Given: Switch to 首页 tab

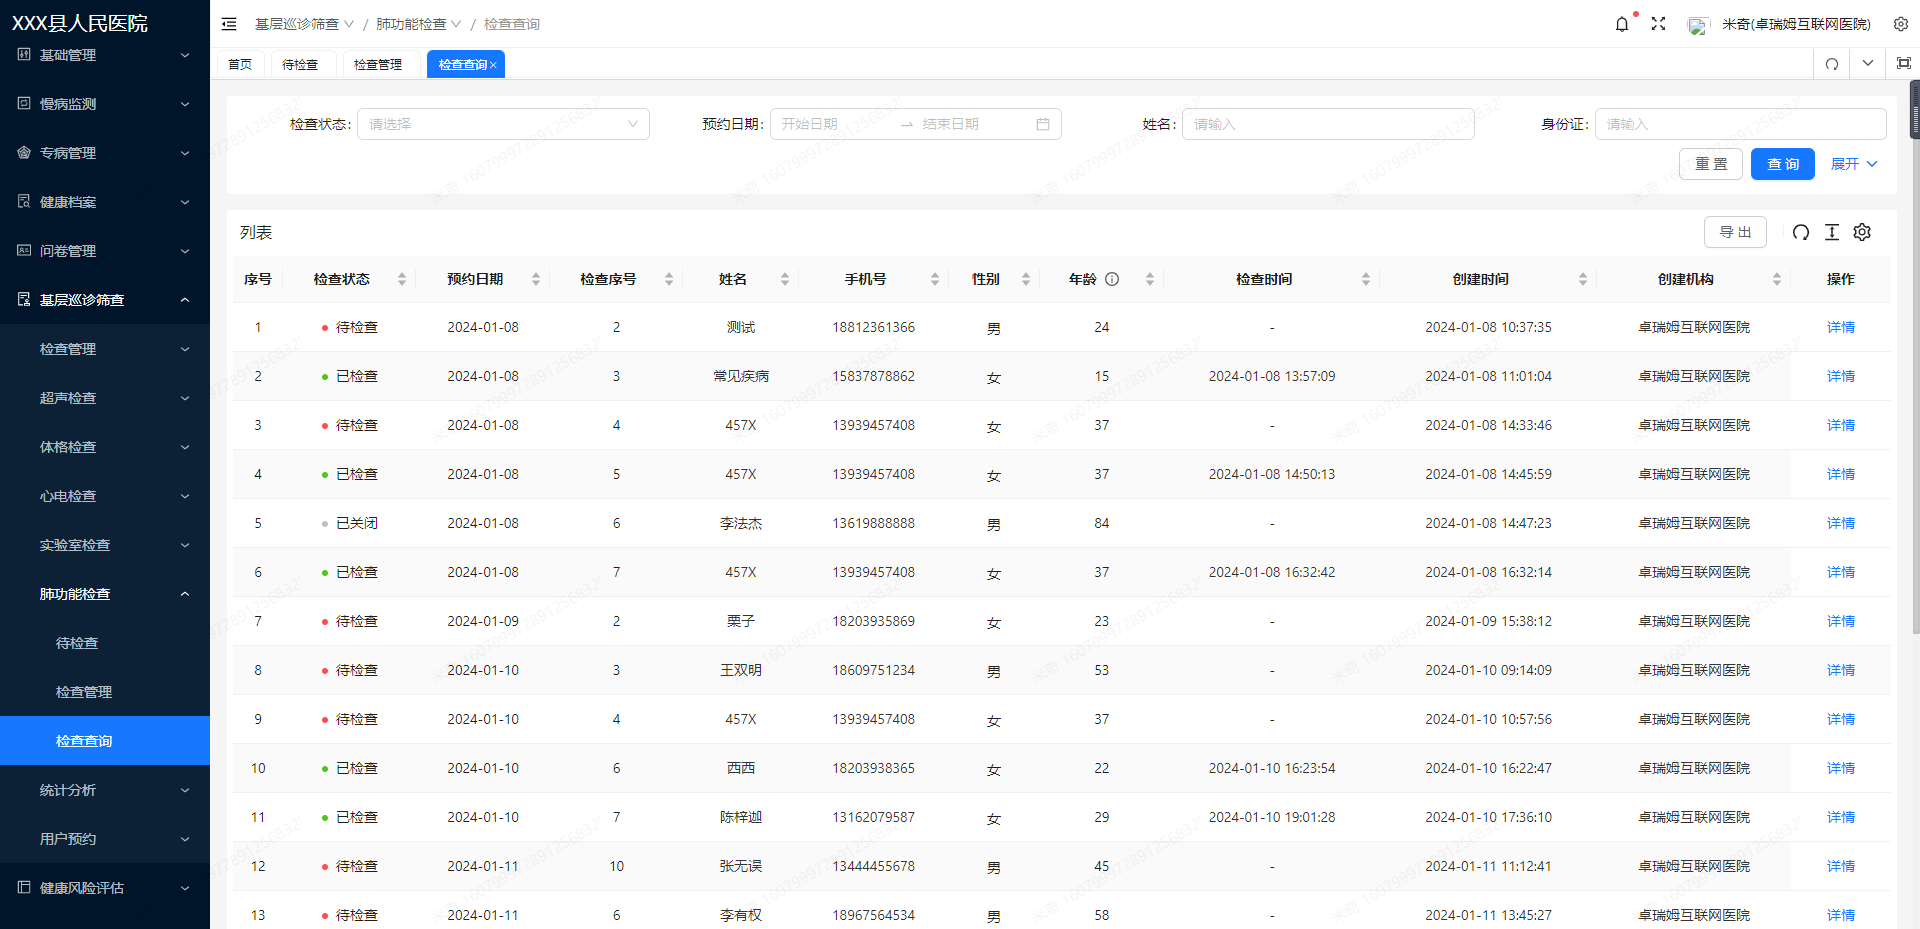Looking at the screenshot, I should coord(240,64).
